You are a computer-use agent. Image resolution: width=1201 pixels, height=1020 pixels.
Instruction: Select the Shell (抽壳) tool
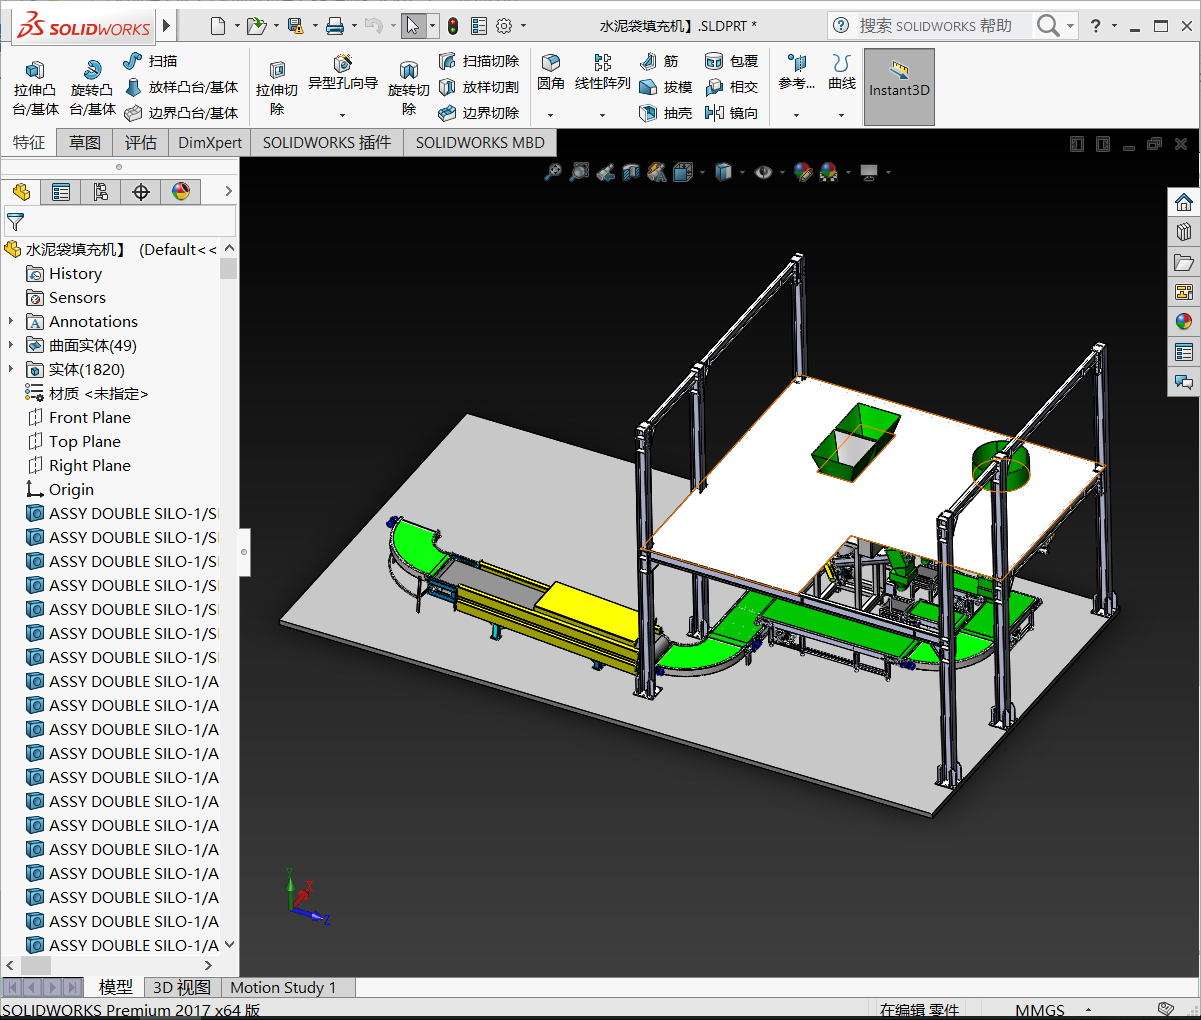[x=665, y=113]
